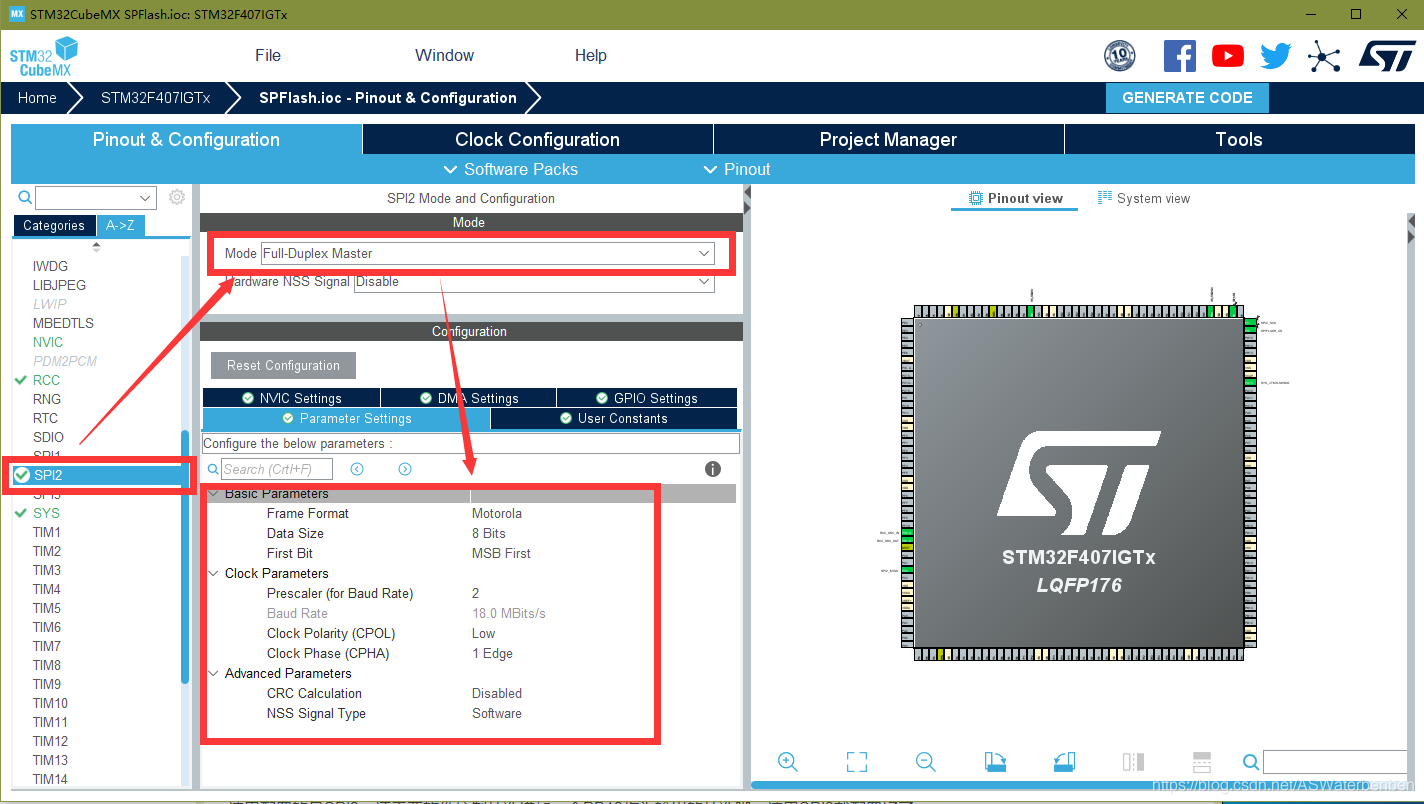Rotate the chip clockwise
The height and width of the screenshot is (804, 1424).
(x=995, y=762)
